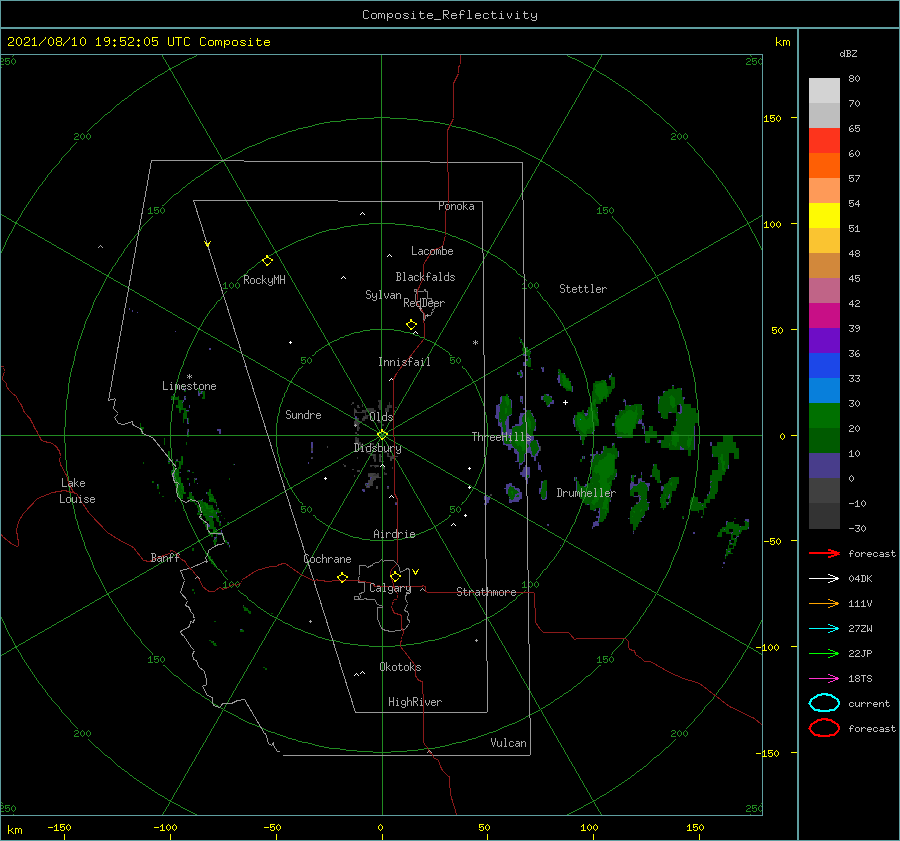Click the Strathmore label
Image resolution: width=900 pixels, height=841 pixels.
(x=486, y=592)
